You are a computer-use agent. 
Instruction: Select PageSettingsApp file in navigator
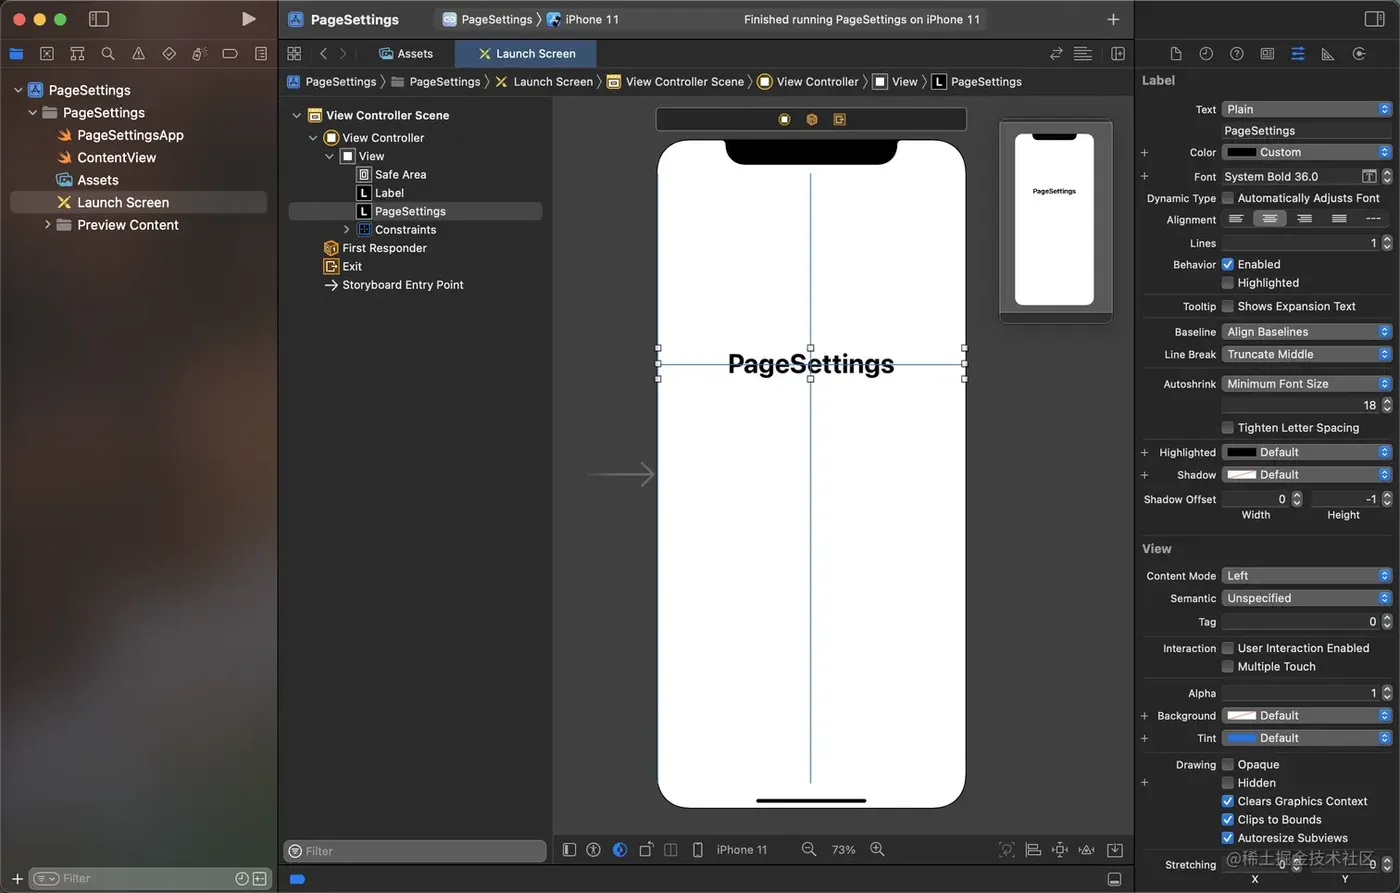click(x=130, y=135)
